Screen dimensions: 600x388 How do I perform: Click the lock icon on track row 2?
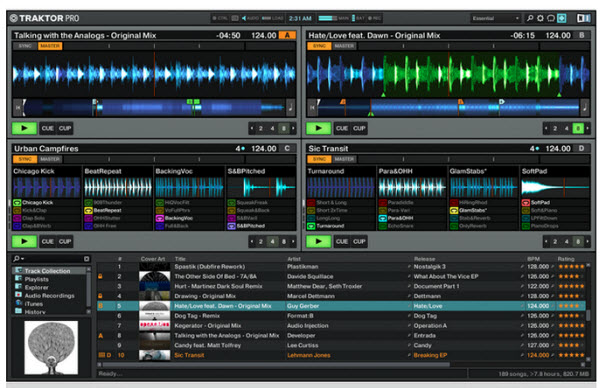100,276
